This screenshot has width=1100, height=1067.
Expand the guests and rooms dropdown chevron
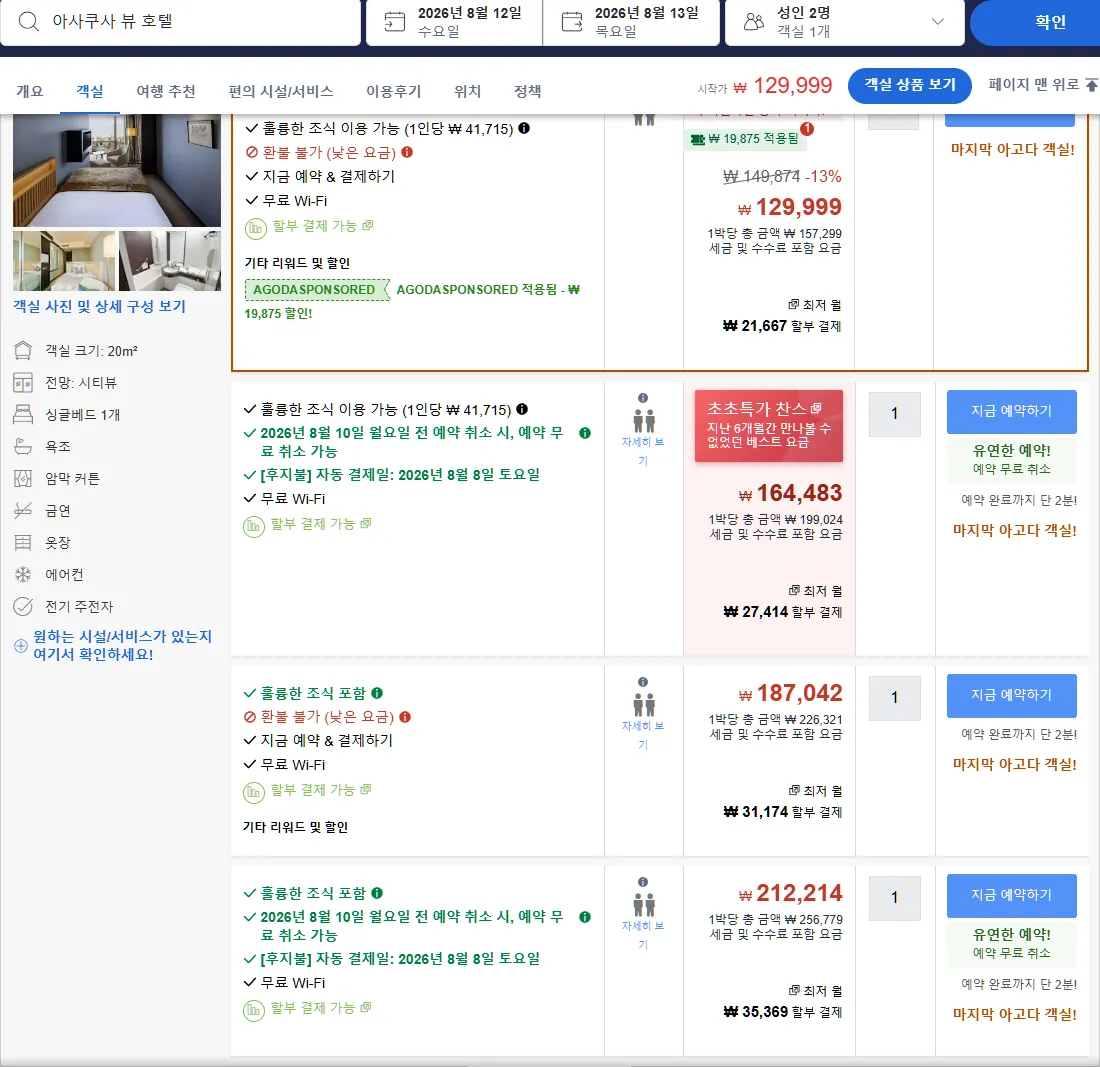(937, 22)
